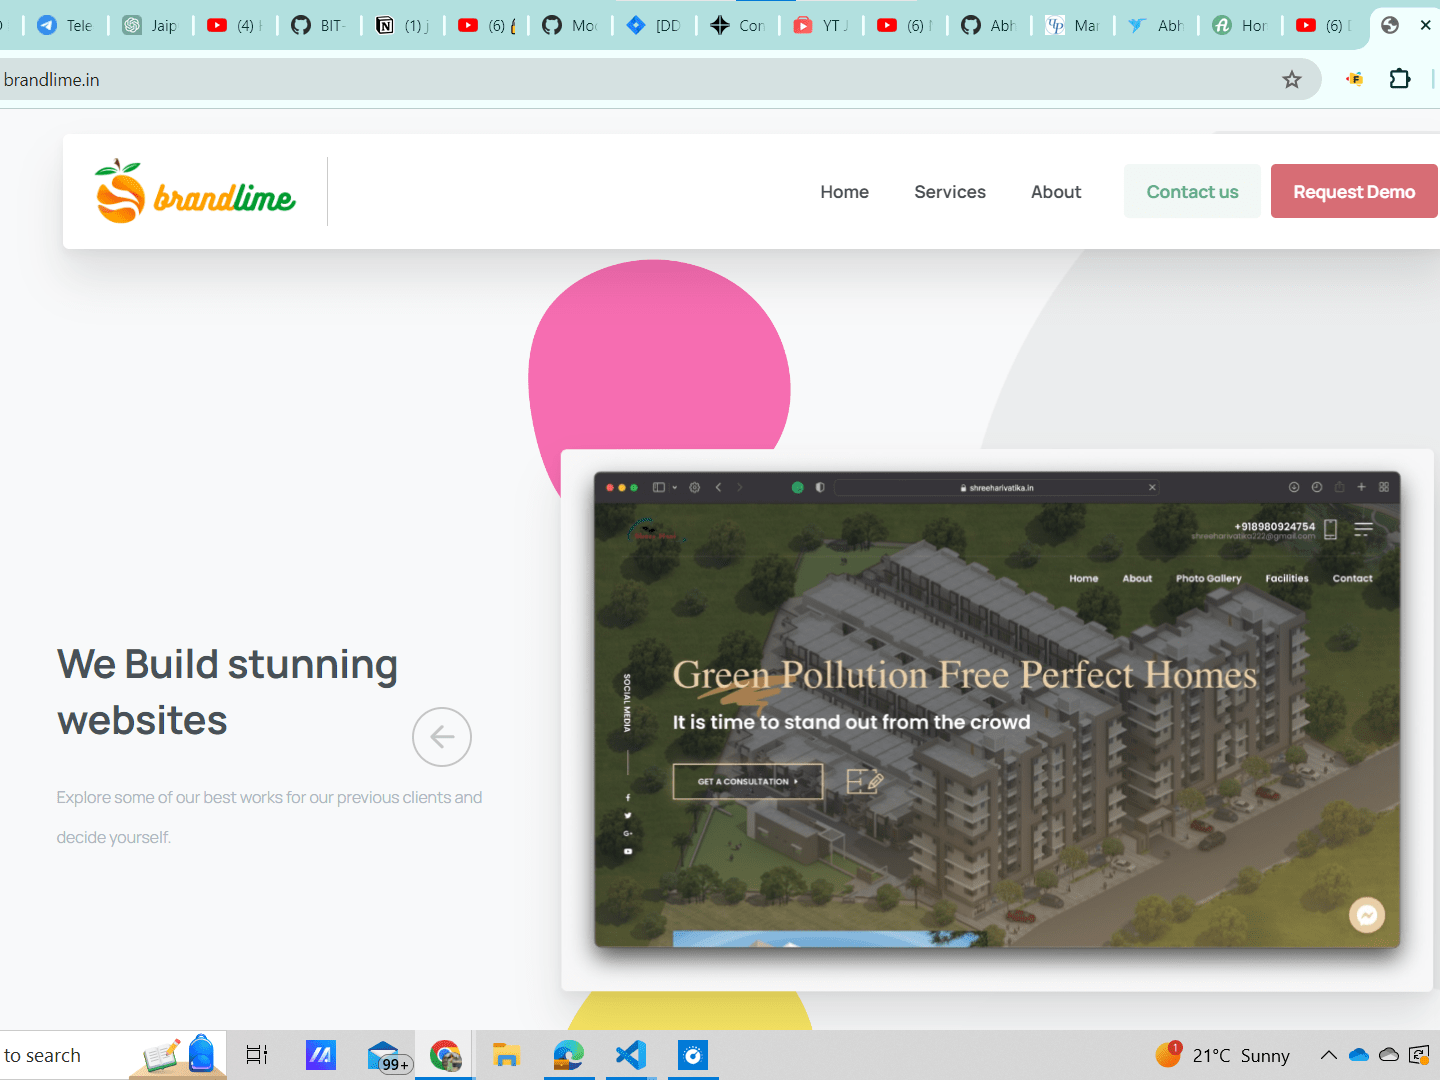This screenshot has width=1440, height=1080.
Task: Click the brandlime orange logo
Action: (x=195, y=192)
